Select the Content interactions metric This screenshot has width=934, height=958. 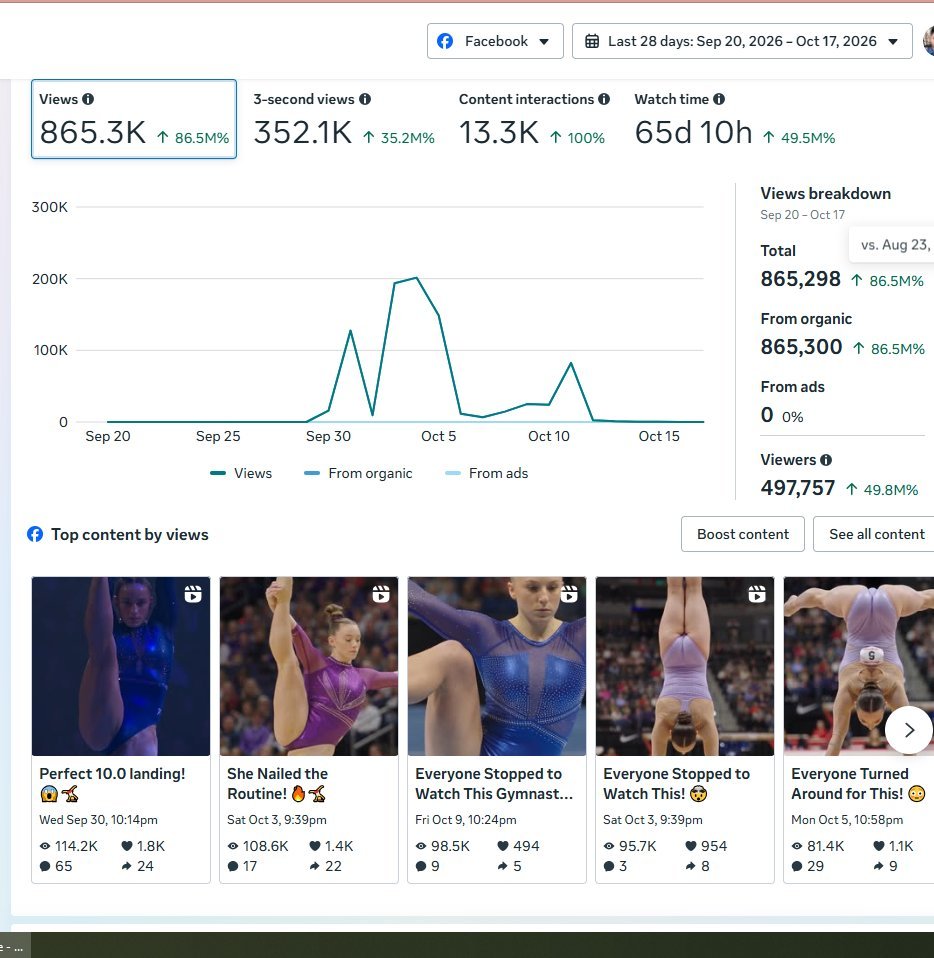534,119
